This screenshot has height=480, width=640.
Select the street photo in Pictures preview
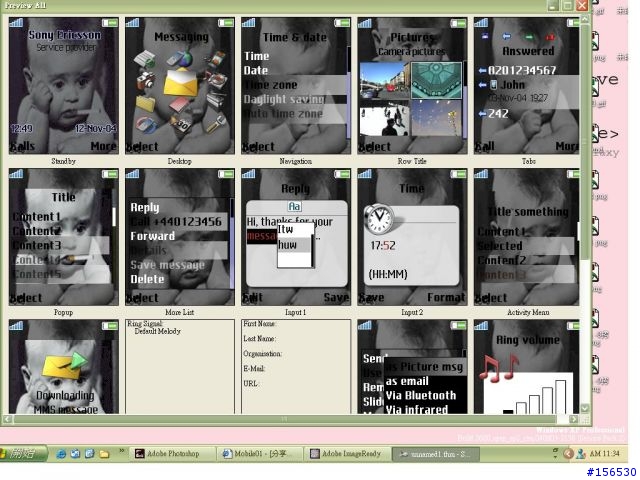coord(384,80)
